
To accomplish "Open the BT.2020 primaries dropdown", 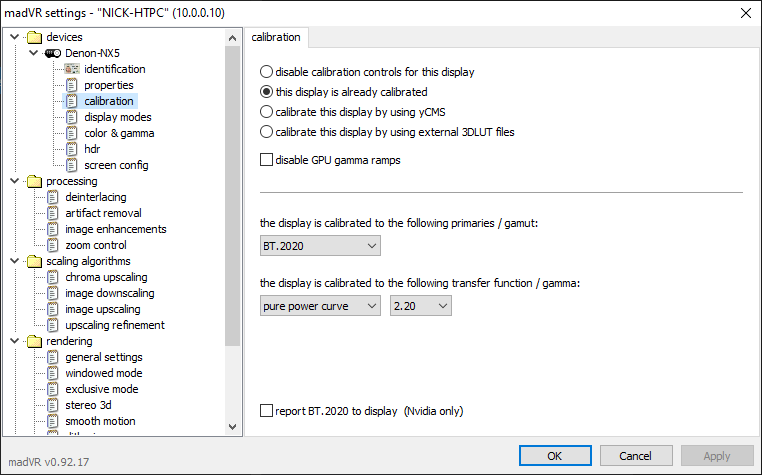I will coord(320,246).
